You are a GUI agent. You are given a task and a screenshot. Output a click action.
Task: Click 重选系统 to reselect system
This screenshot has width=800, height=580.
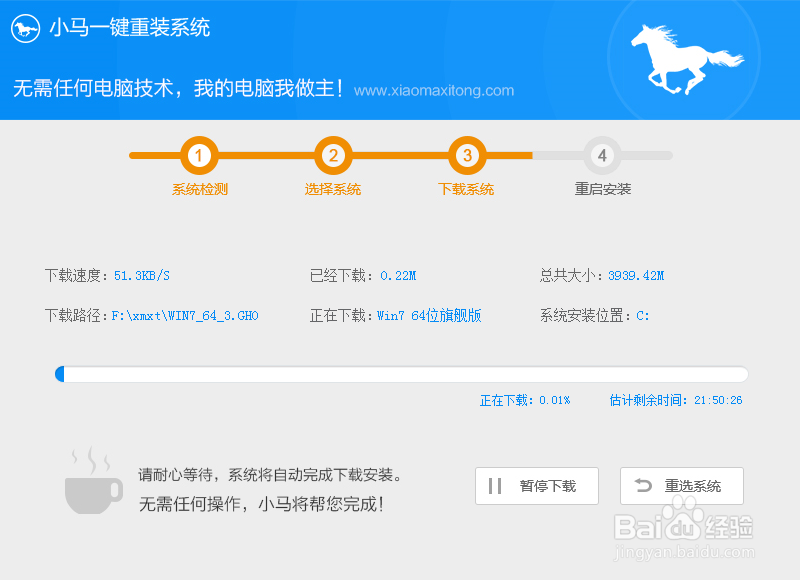coord(682,486)
